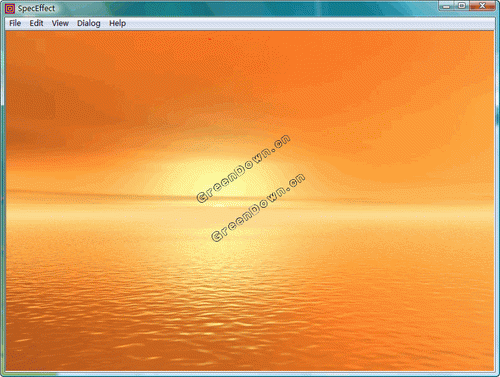
Task: Open the Edit menu
Action: coord(36,23)
